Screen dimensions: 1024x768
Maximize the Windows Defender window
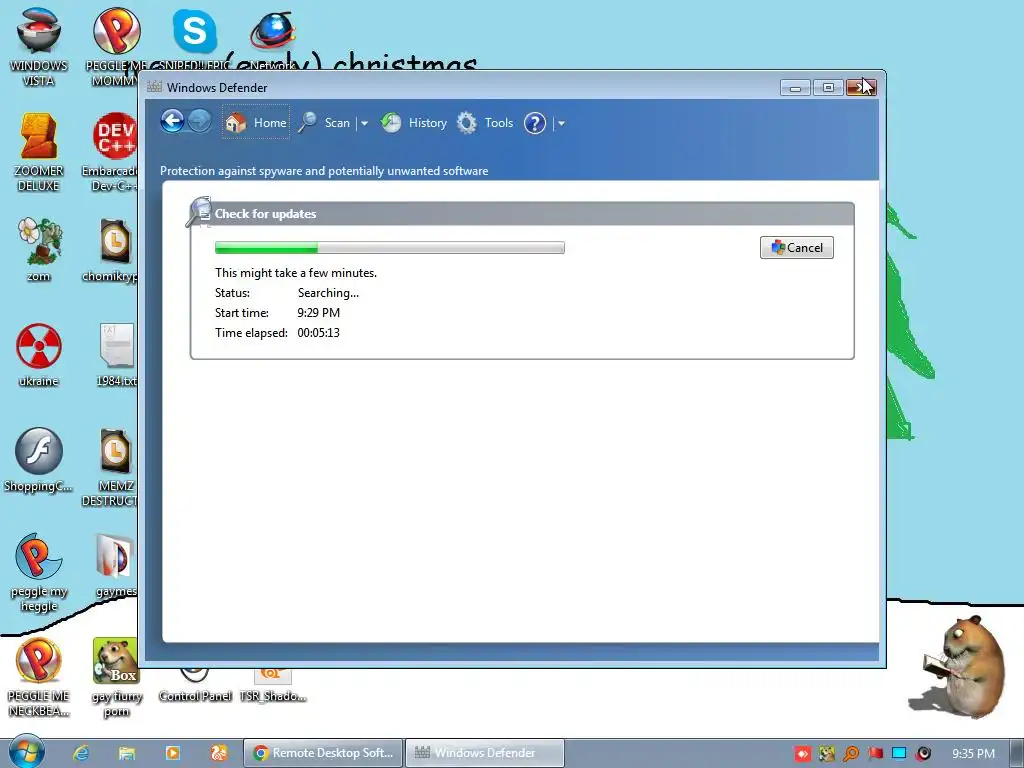828,88
